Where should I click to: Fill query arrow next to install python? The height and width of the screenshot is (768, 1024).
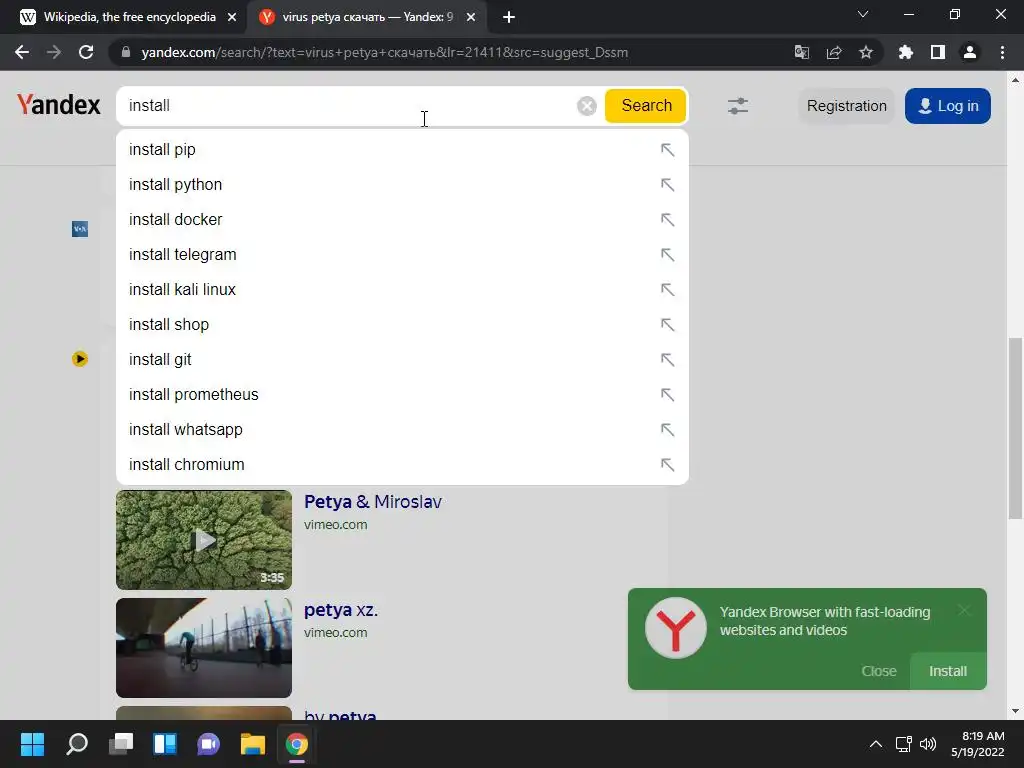[667, 185]
